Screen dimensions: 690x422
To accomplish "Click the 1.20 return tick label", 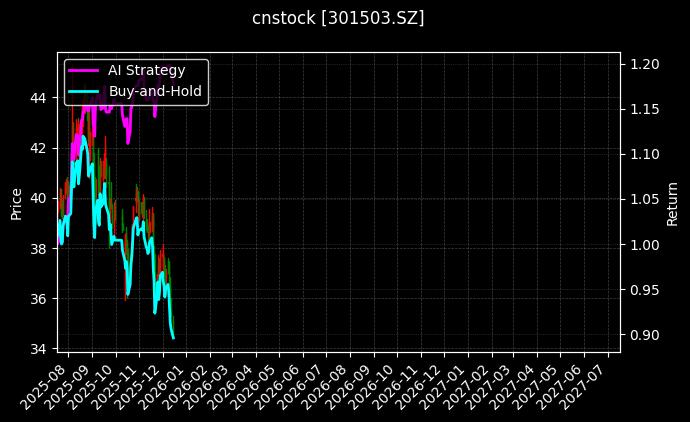I will [645, 64].
